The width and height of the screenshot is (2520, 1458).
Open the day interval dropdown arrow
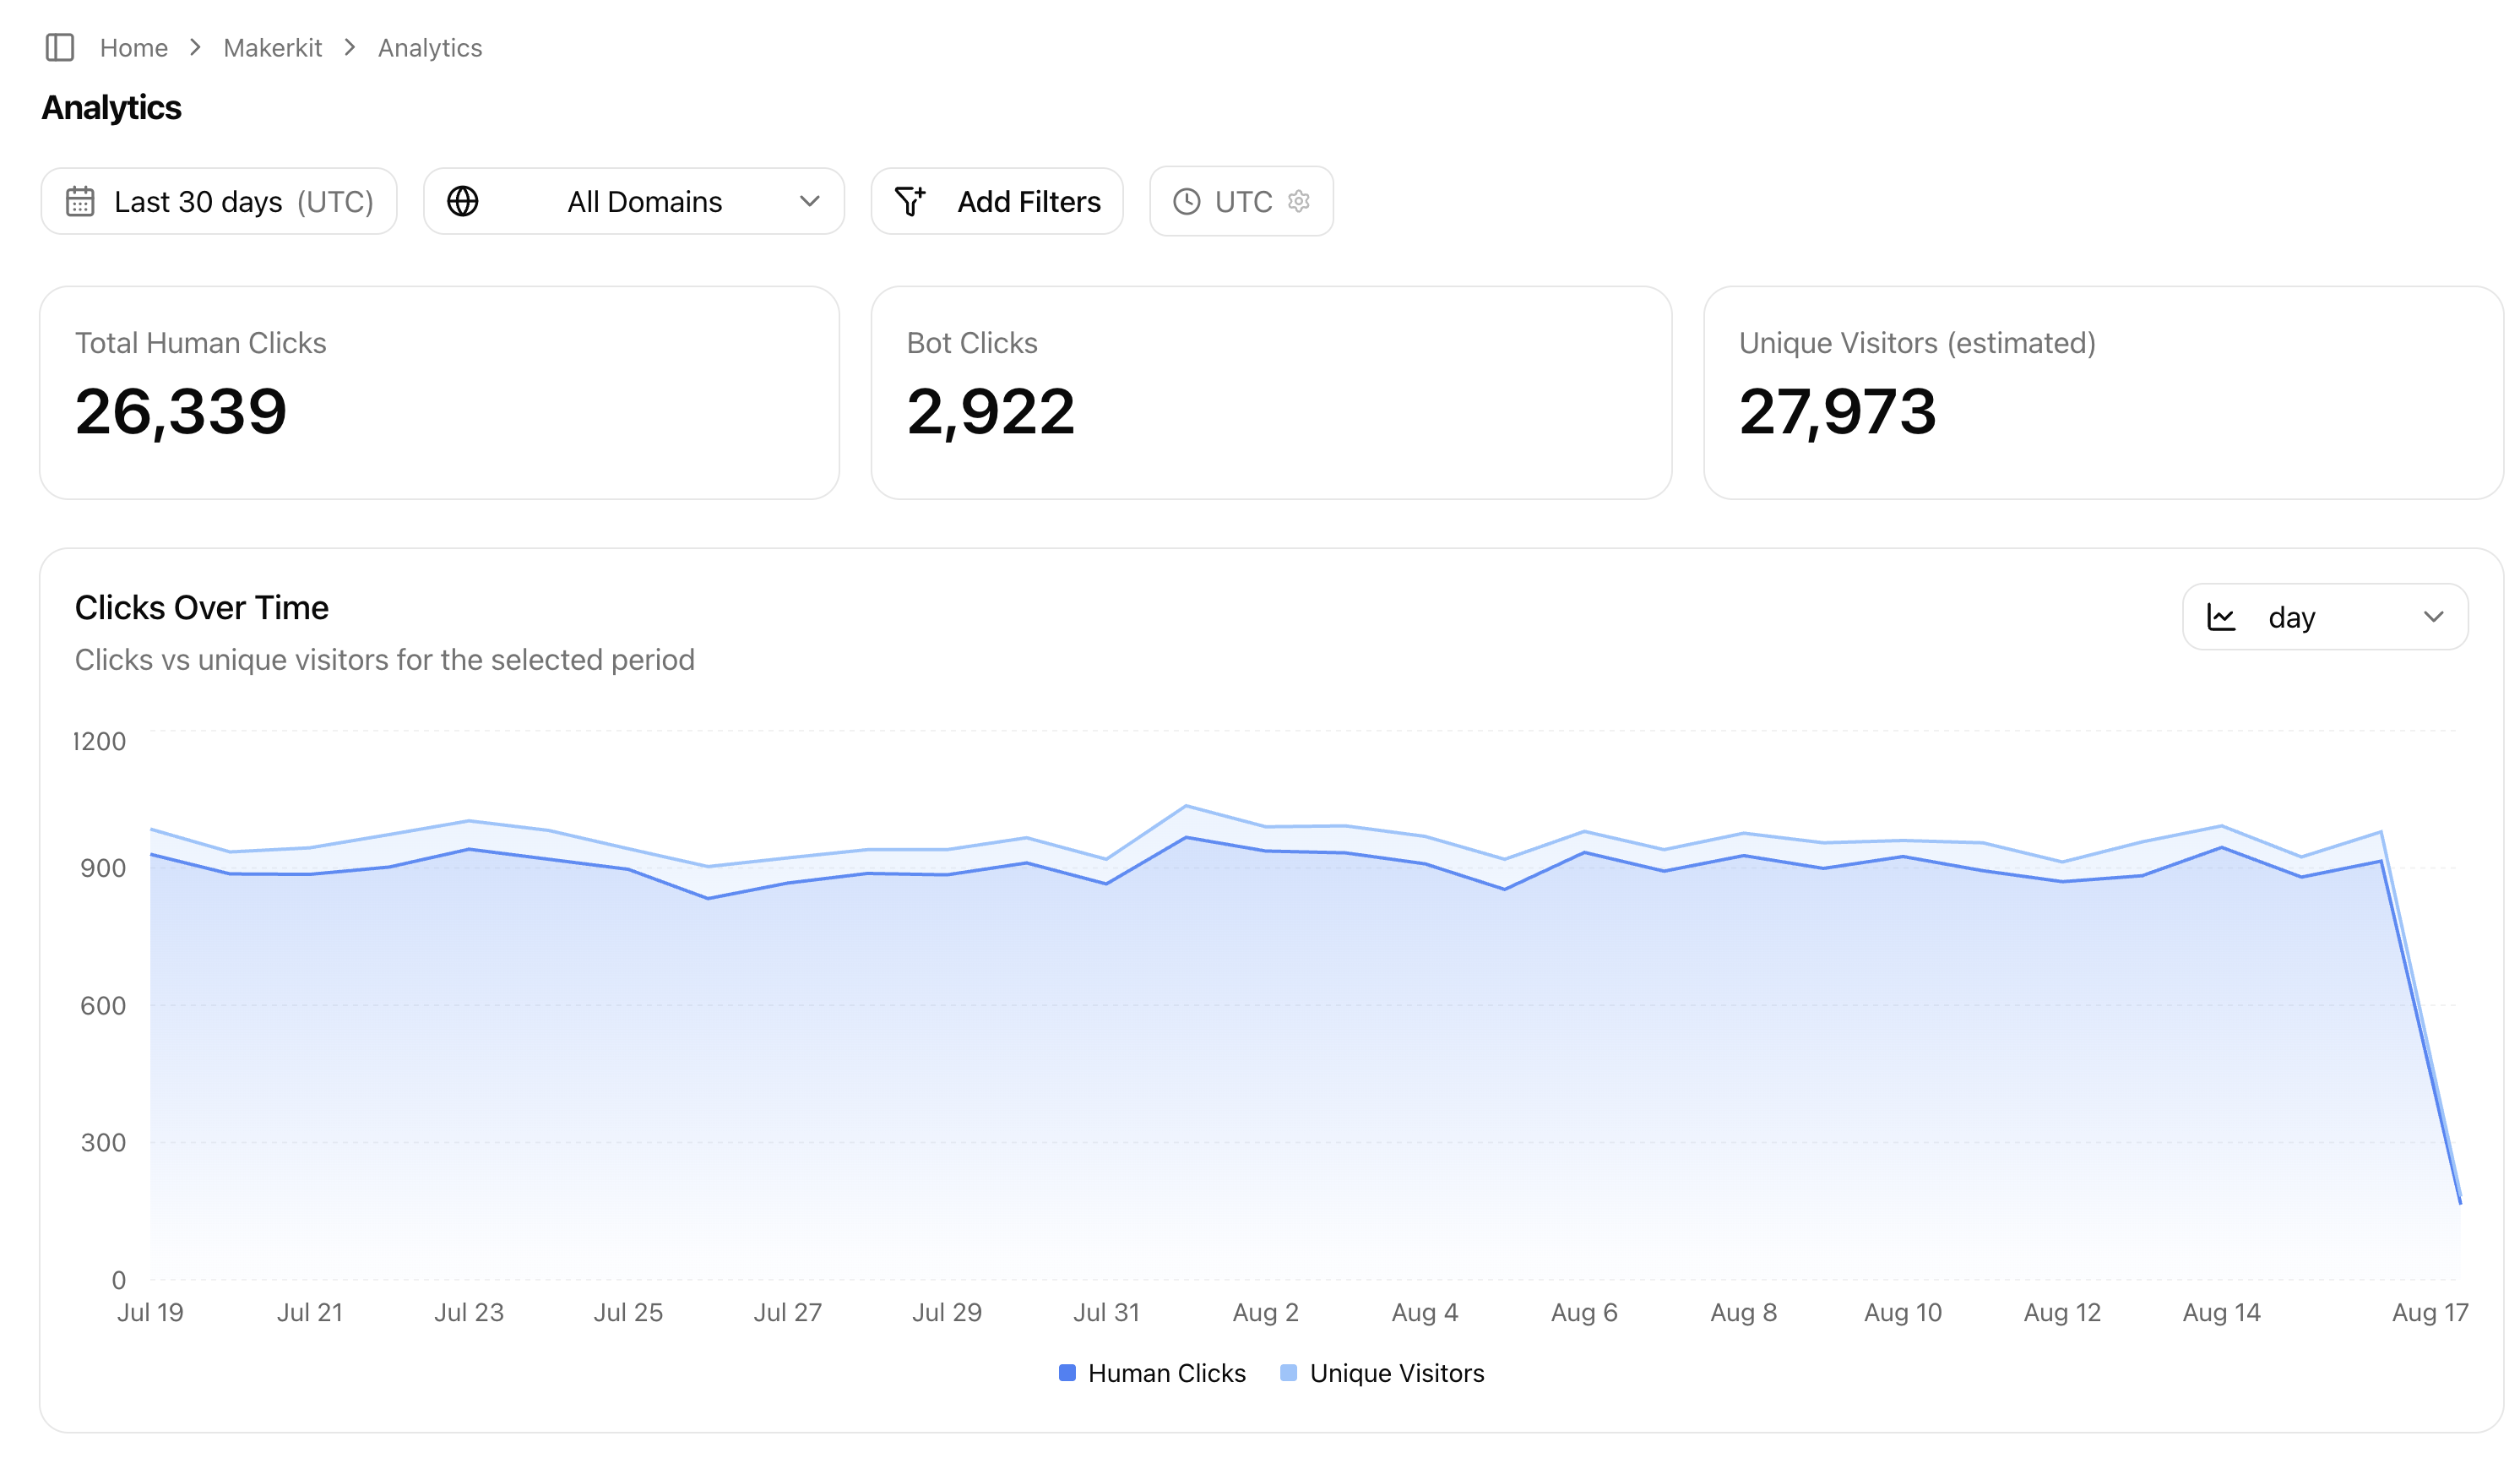2433,617
